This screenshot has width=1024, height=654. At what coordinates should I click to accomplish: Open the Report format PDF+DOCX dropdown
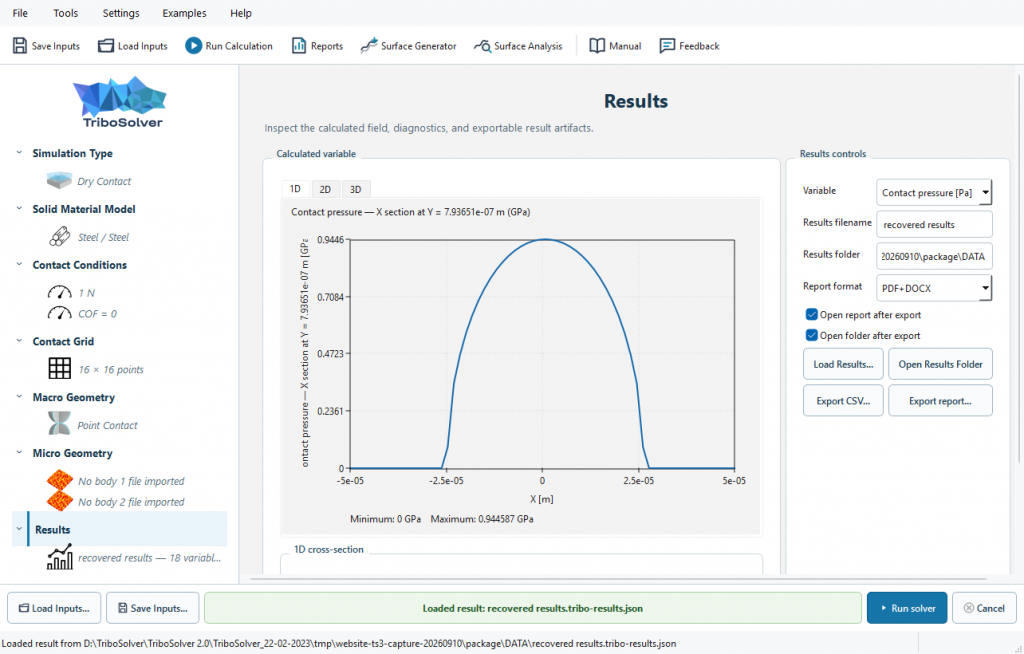(x=933, y=288)
